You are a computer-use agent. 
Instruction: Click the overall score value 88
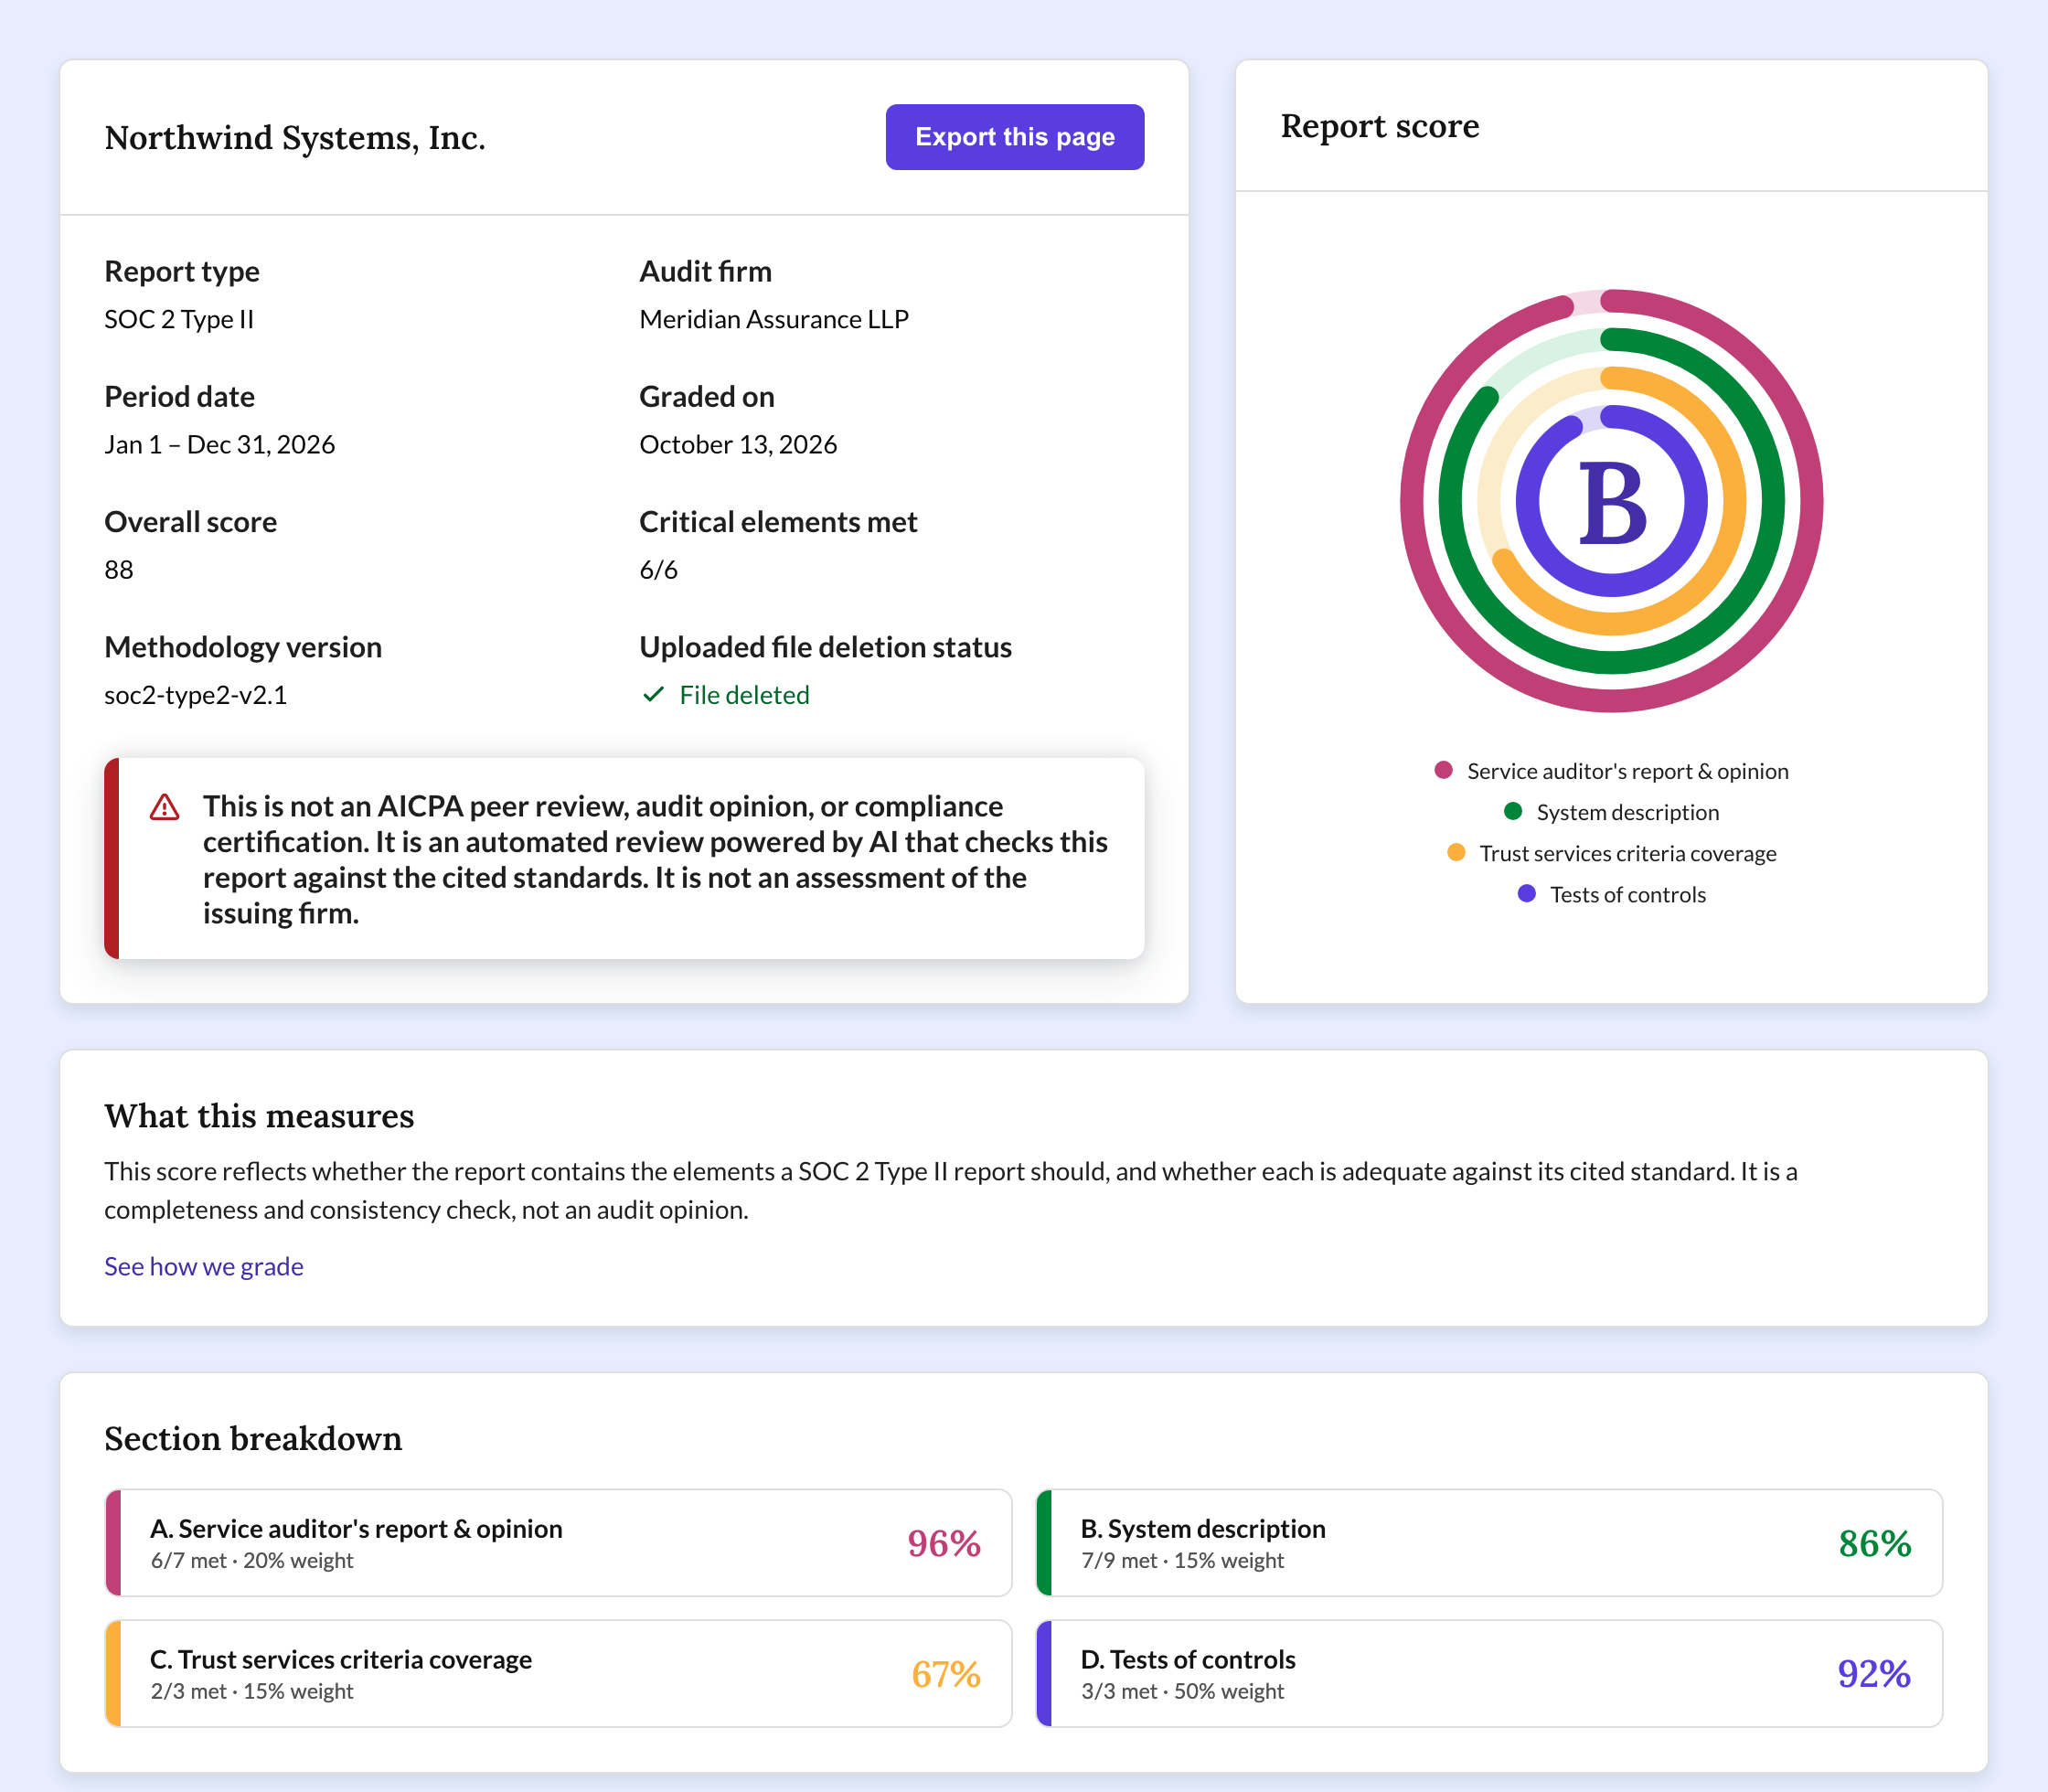pyautogui.click(x=118, y=569)
